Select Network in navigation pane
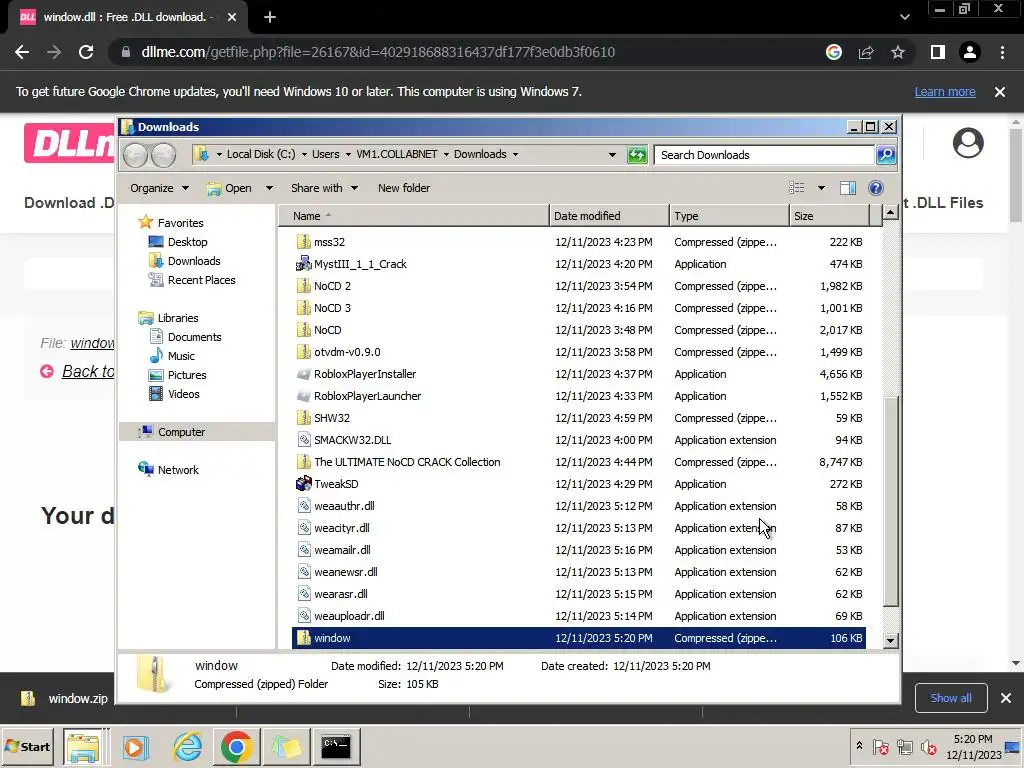Image resolution: width=1024 pixels, height=768 pixels. (168, 470)
